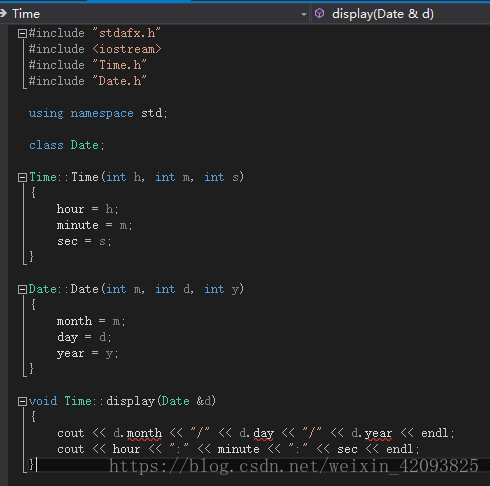
Task: Click the purple cube icon beside display(Date & d)
Action: 319,14
